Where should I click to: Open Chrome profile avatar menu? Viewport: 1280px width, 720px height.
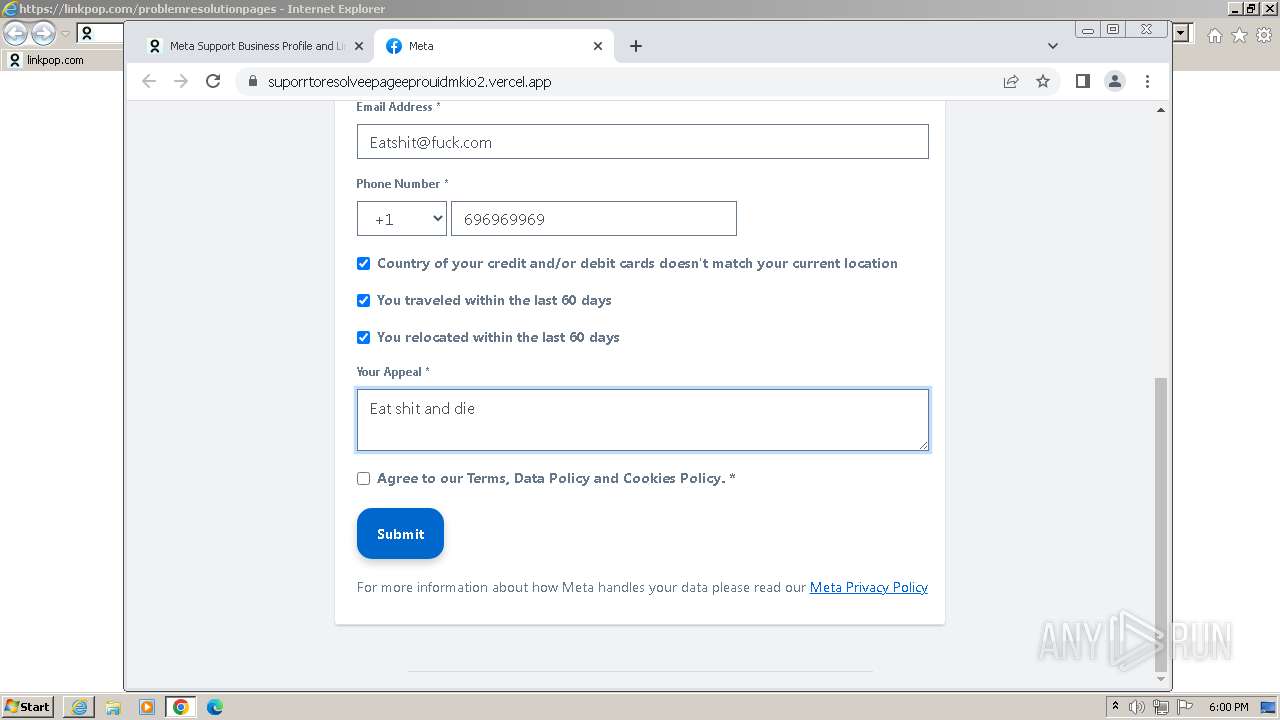tap(1115, 82)
